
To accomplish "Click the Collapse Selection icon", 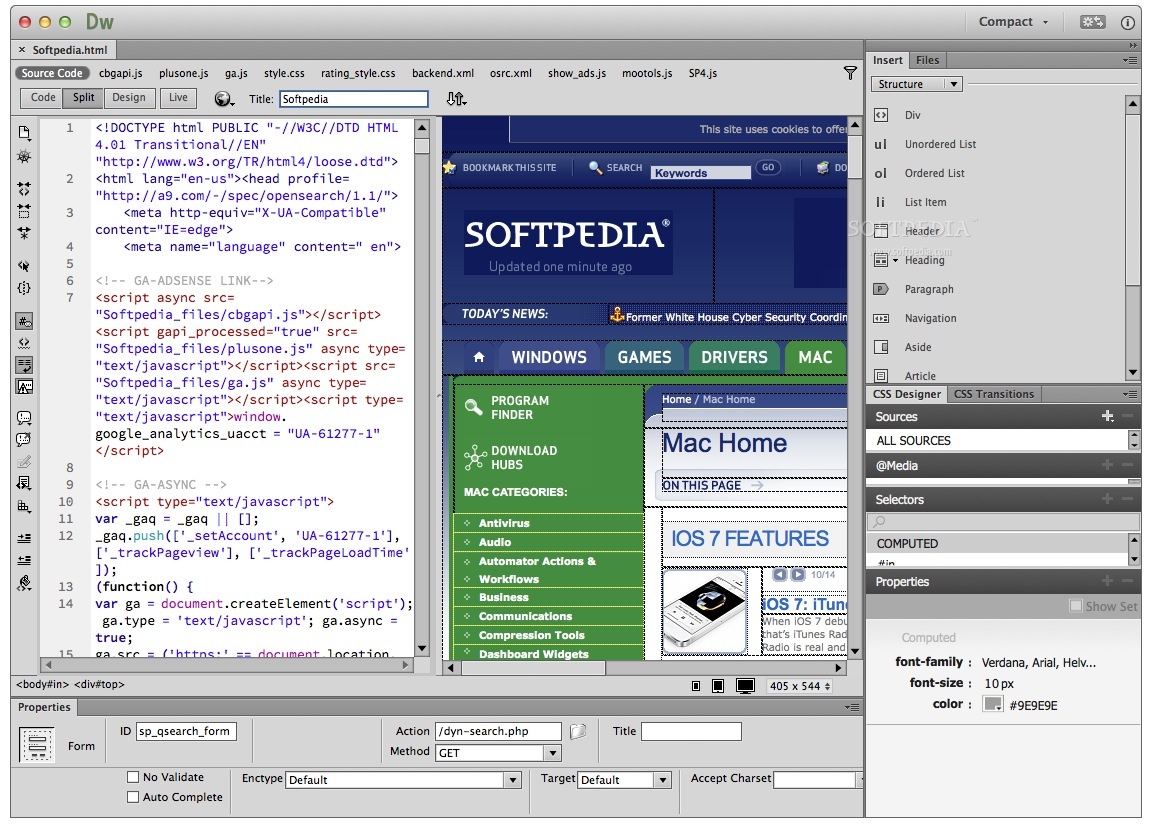I will (24, 211).
